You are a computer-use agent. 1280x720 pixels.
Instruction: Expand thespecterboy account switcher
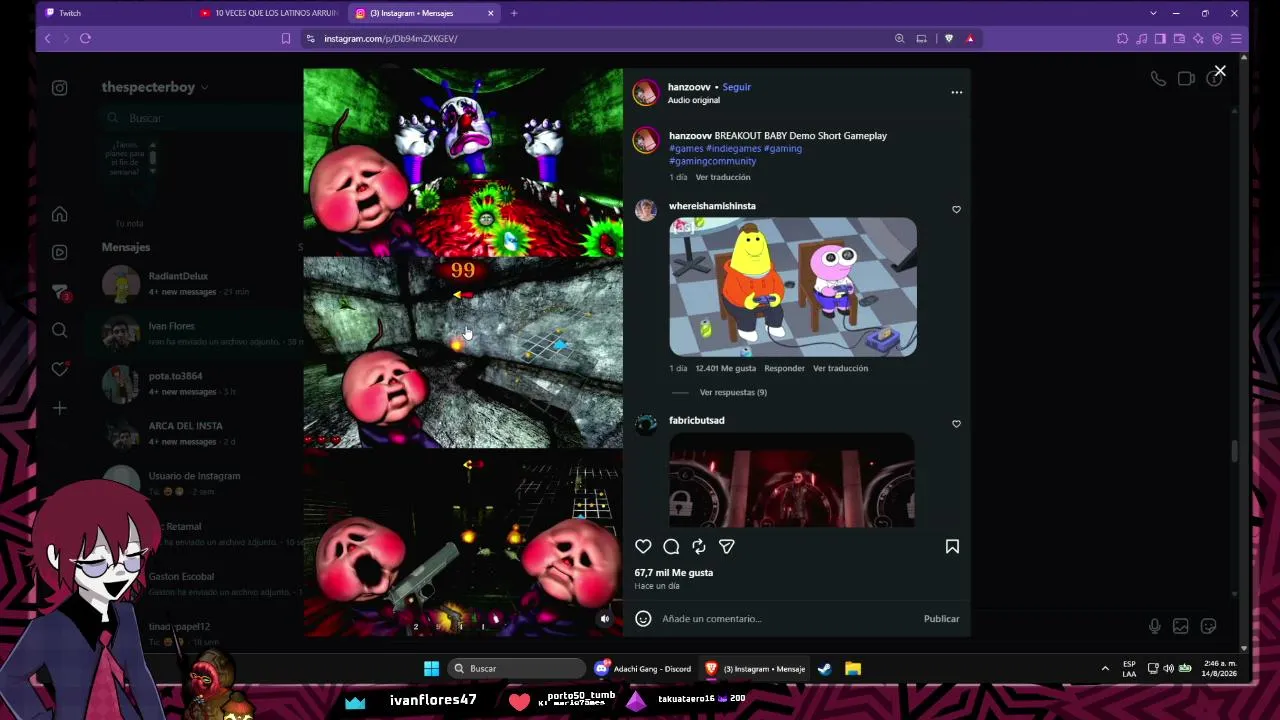pos(155,87)
